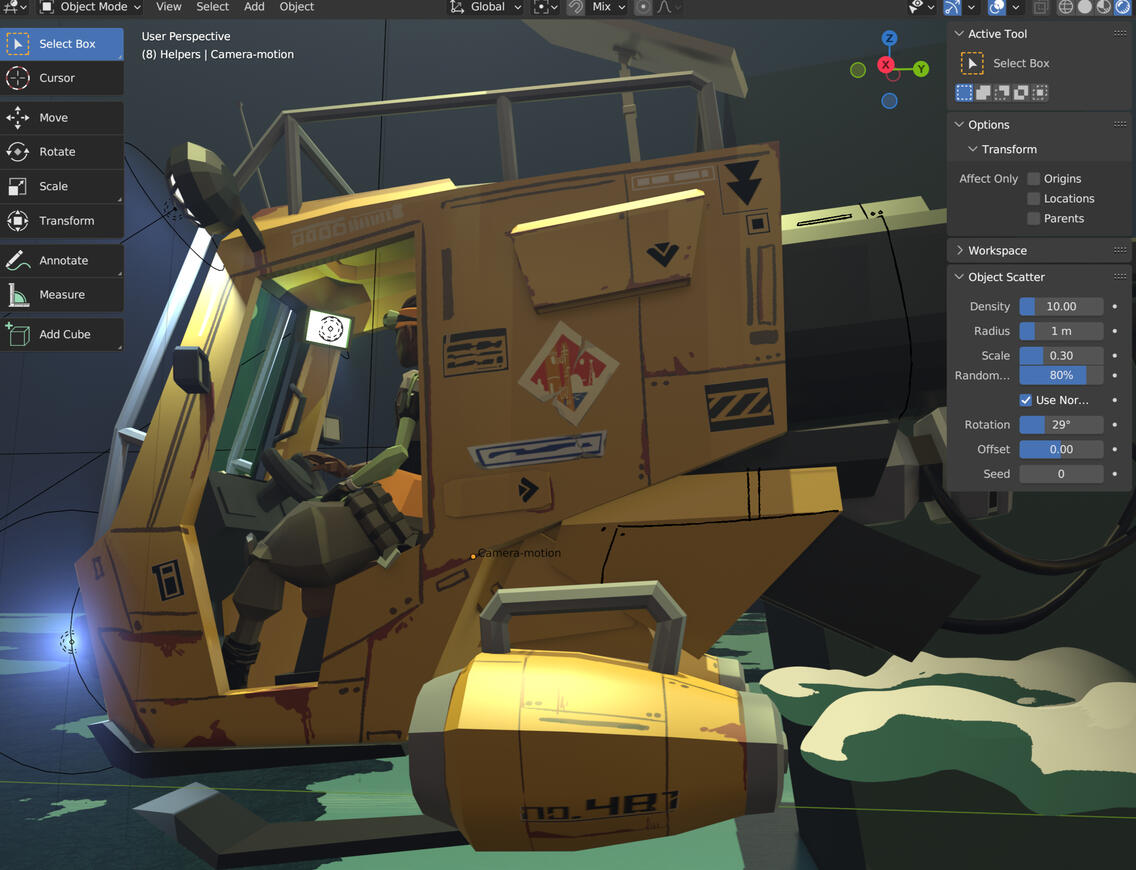Screen dimensions: 1136x870
Task: Select the Annotate tool
Action: (x=62, y=261)
